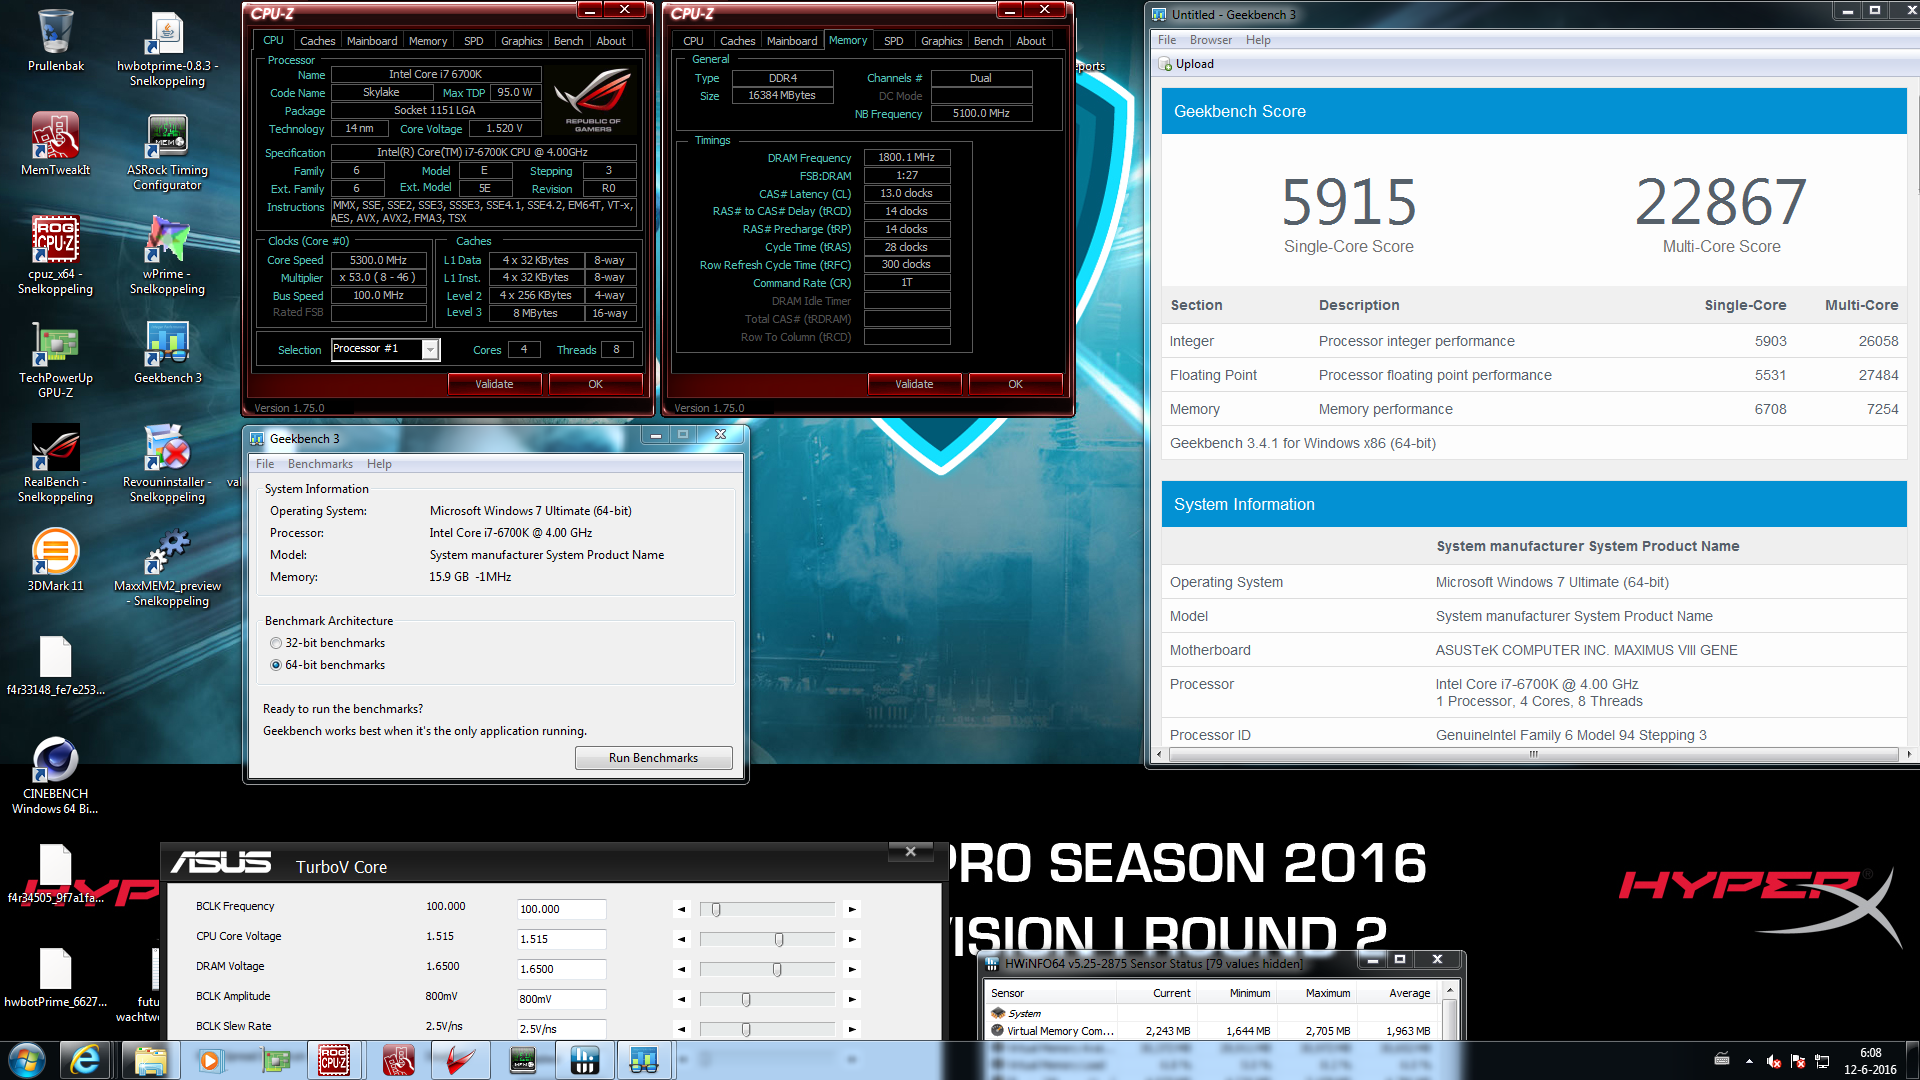Click Run Benchmarks button
Image resolution: width=1920 pixels, height=1080 pixels.
coord(653,758)
